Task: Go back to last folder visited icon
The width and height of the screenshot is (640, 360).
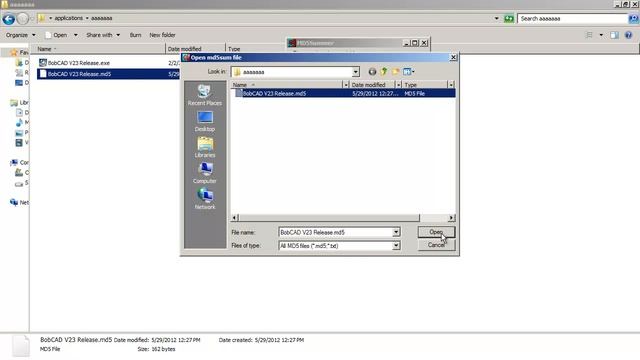Action: tap(372, 72)
